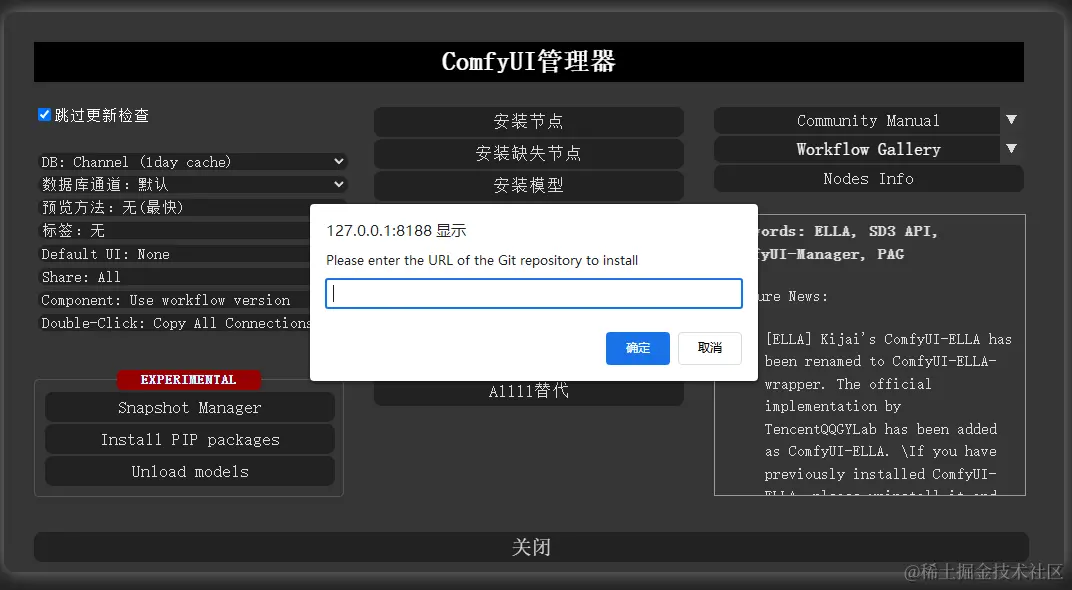Viewport: 1072px width, 590px height.
Task: Open the Default UI: None dropdown
Action: tap(174, 254)
